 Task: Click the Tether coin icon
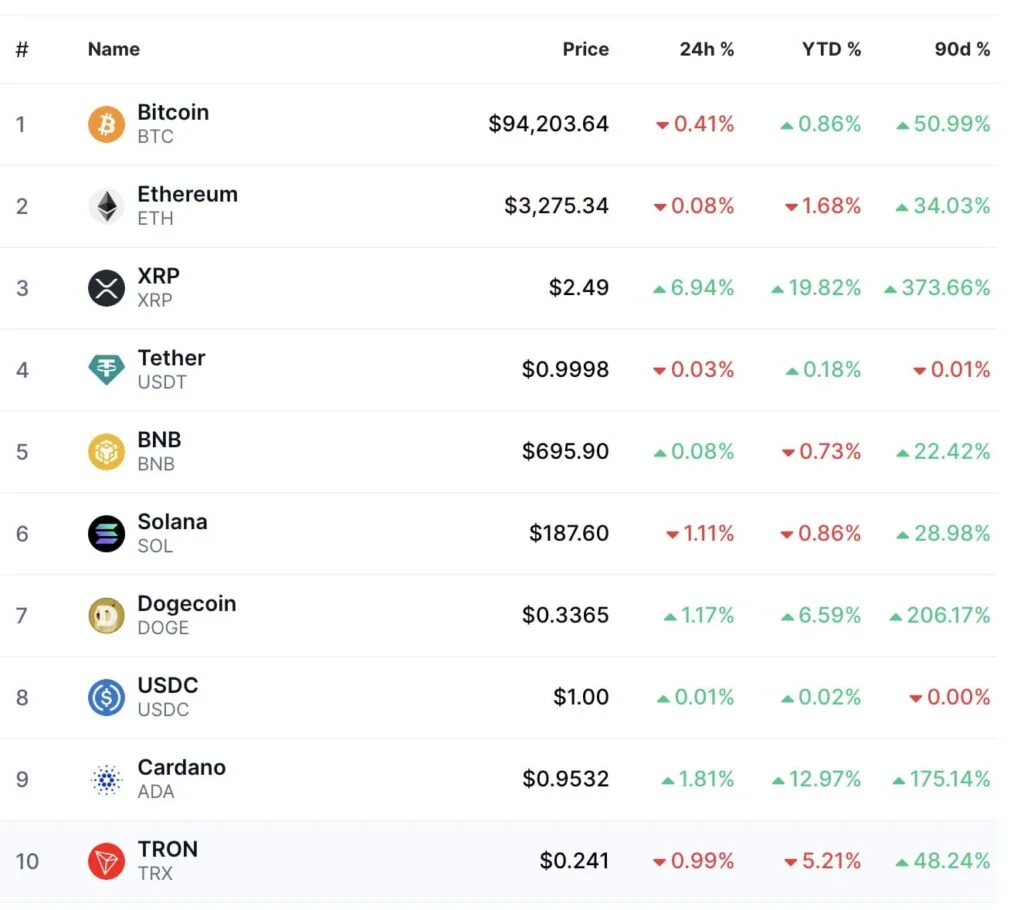coord(105,369)
